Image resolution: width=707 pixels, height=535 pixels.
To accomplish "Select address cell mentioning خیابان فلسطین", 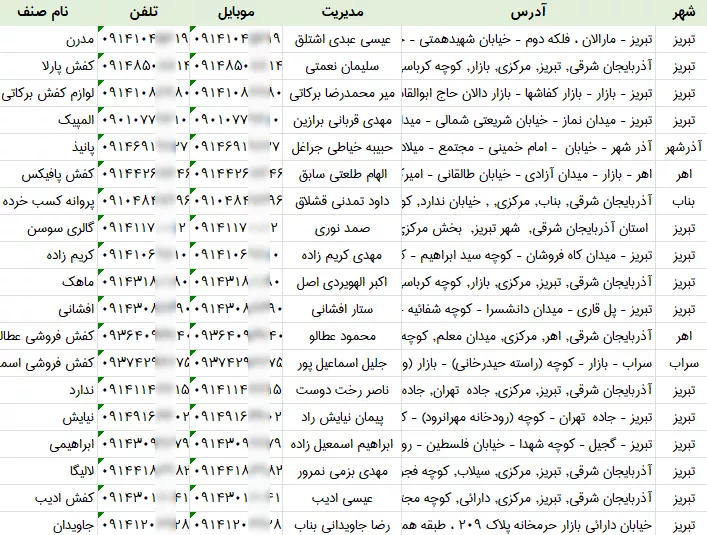I will pos(528,445).
